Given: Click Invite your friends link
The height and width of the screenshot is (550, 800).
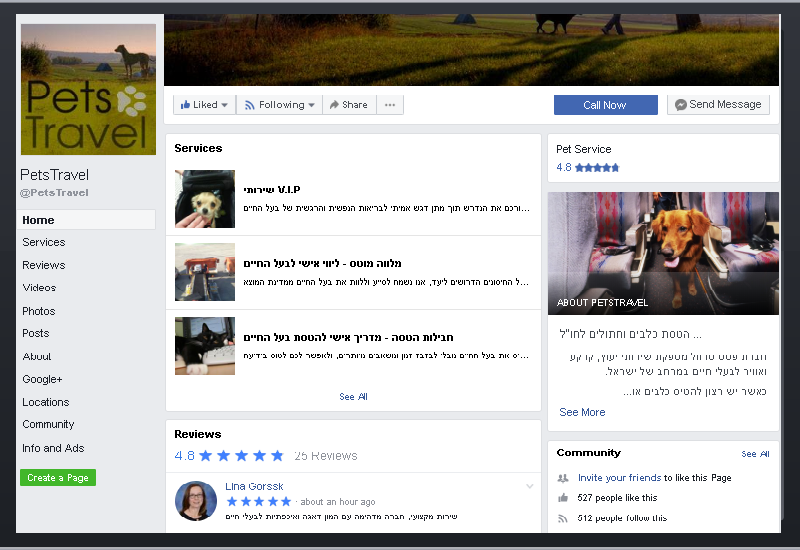Looking at the screenshot, I should pos(619,478).
